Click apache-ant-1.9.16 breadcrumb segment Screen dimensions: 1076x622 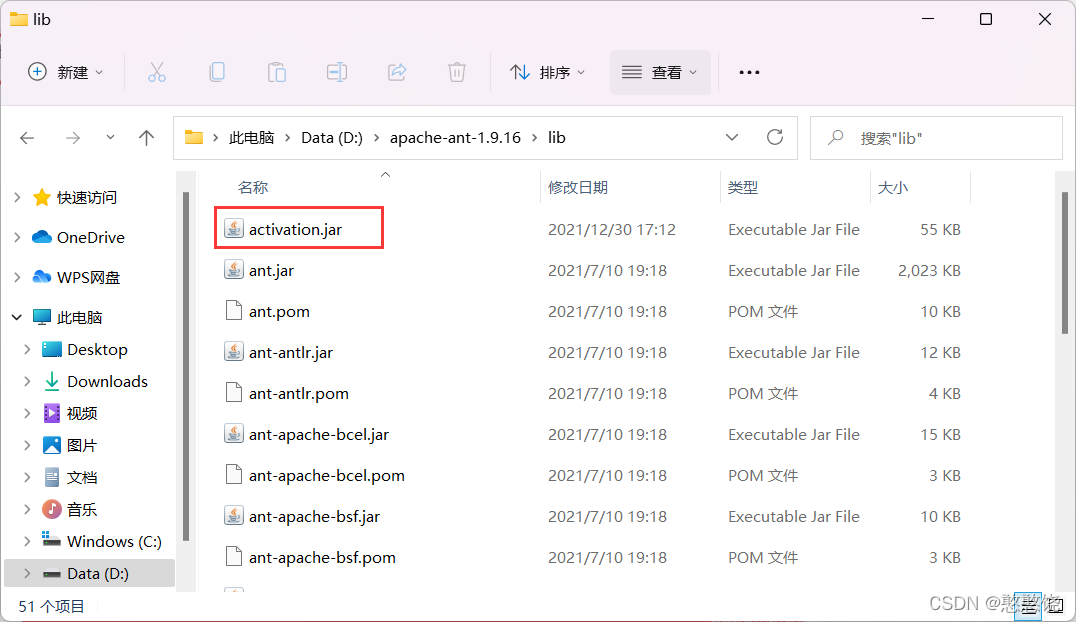455,138
